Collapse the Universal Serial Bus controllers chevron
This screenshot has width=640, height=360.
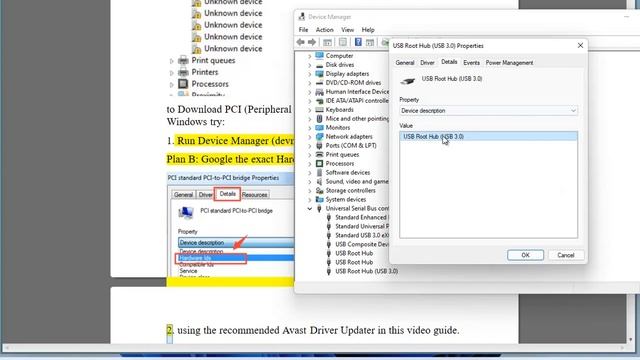coord(309,209)
